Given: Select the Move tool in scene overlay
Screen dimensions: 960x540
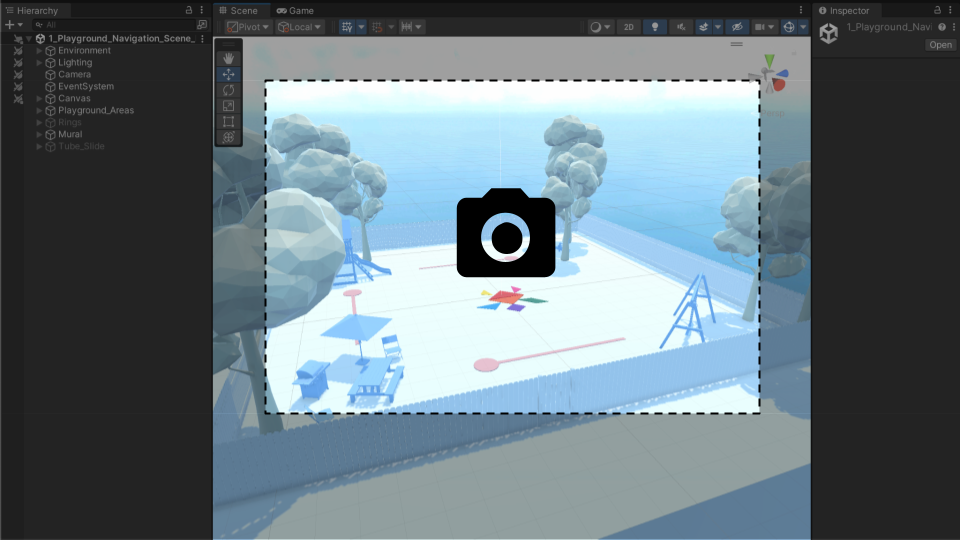Looking at the screenshot, I should (229, 74).
